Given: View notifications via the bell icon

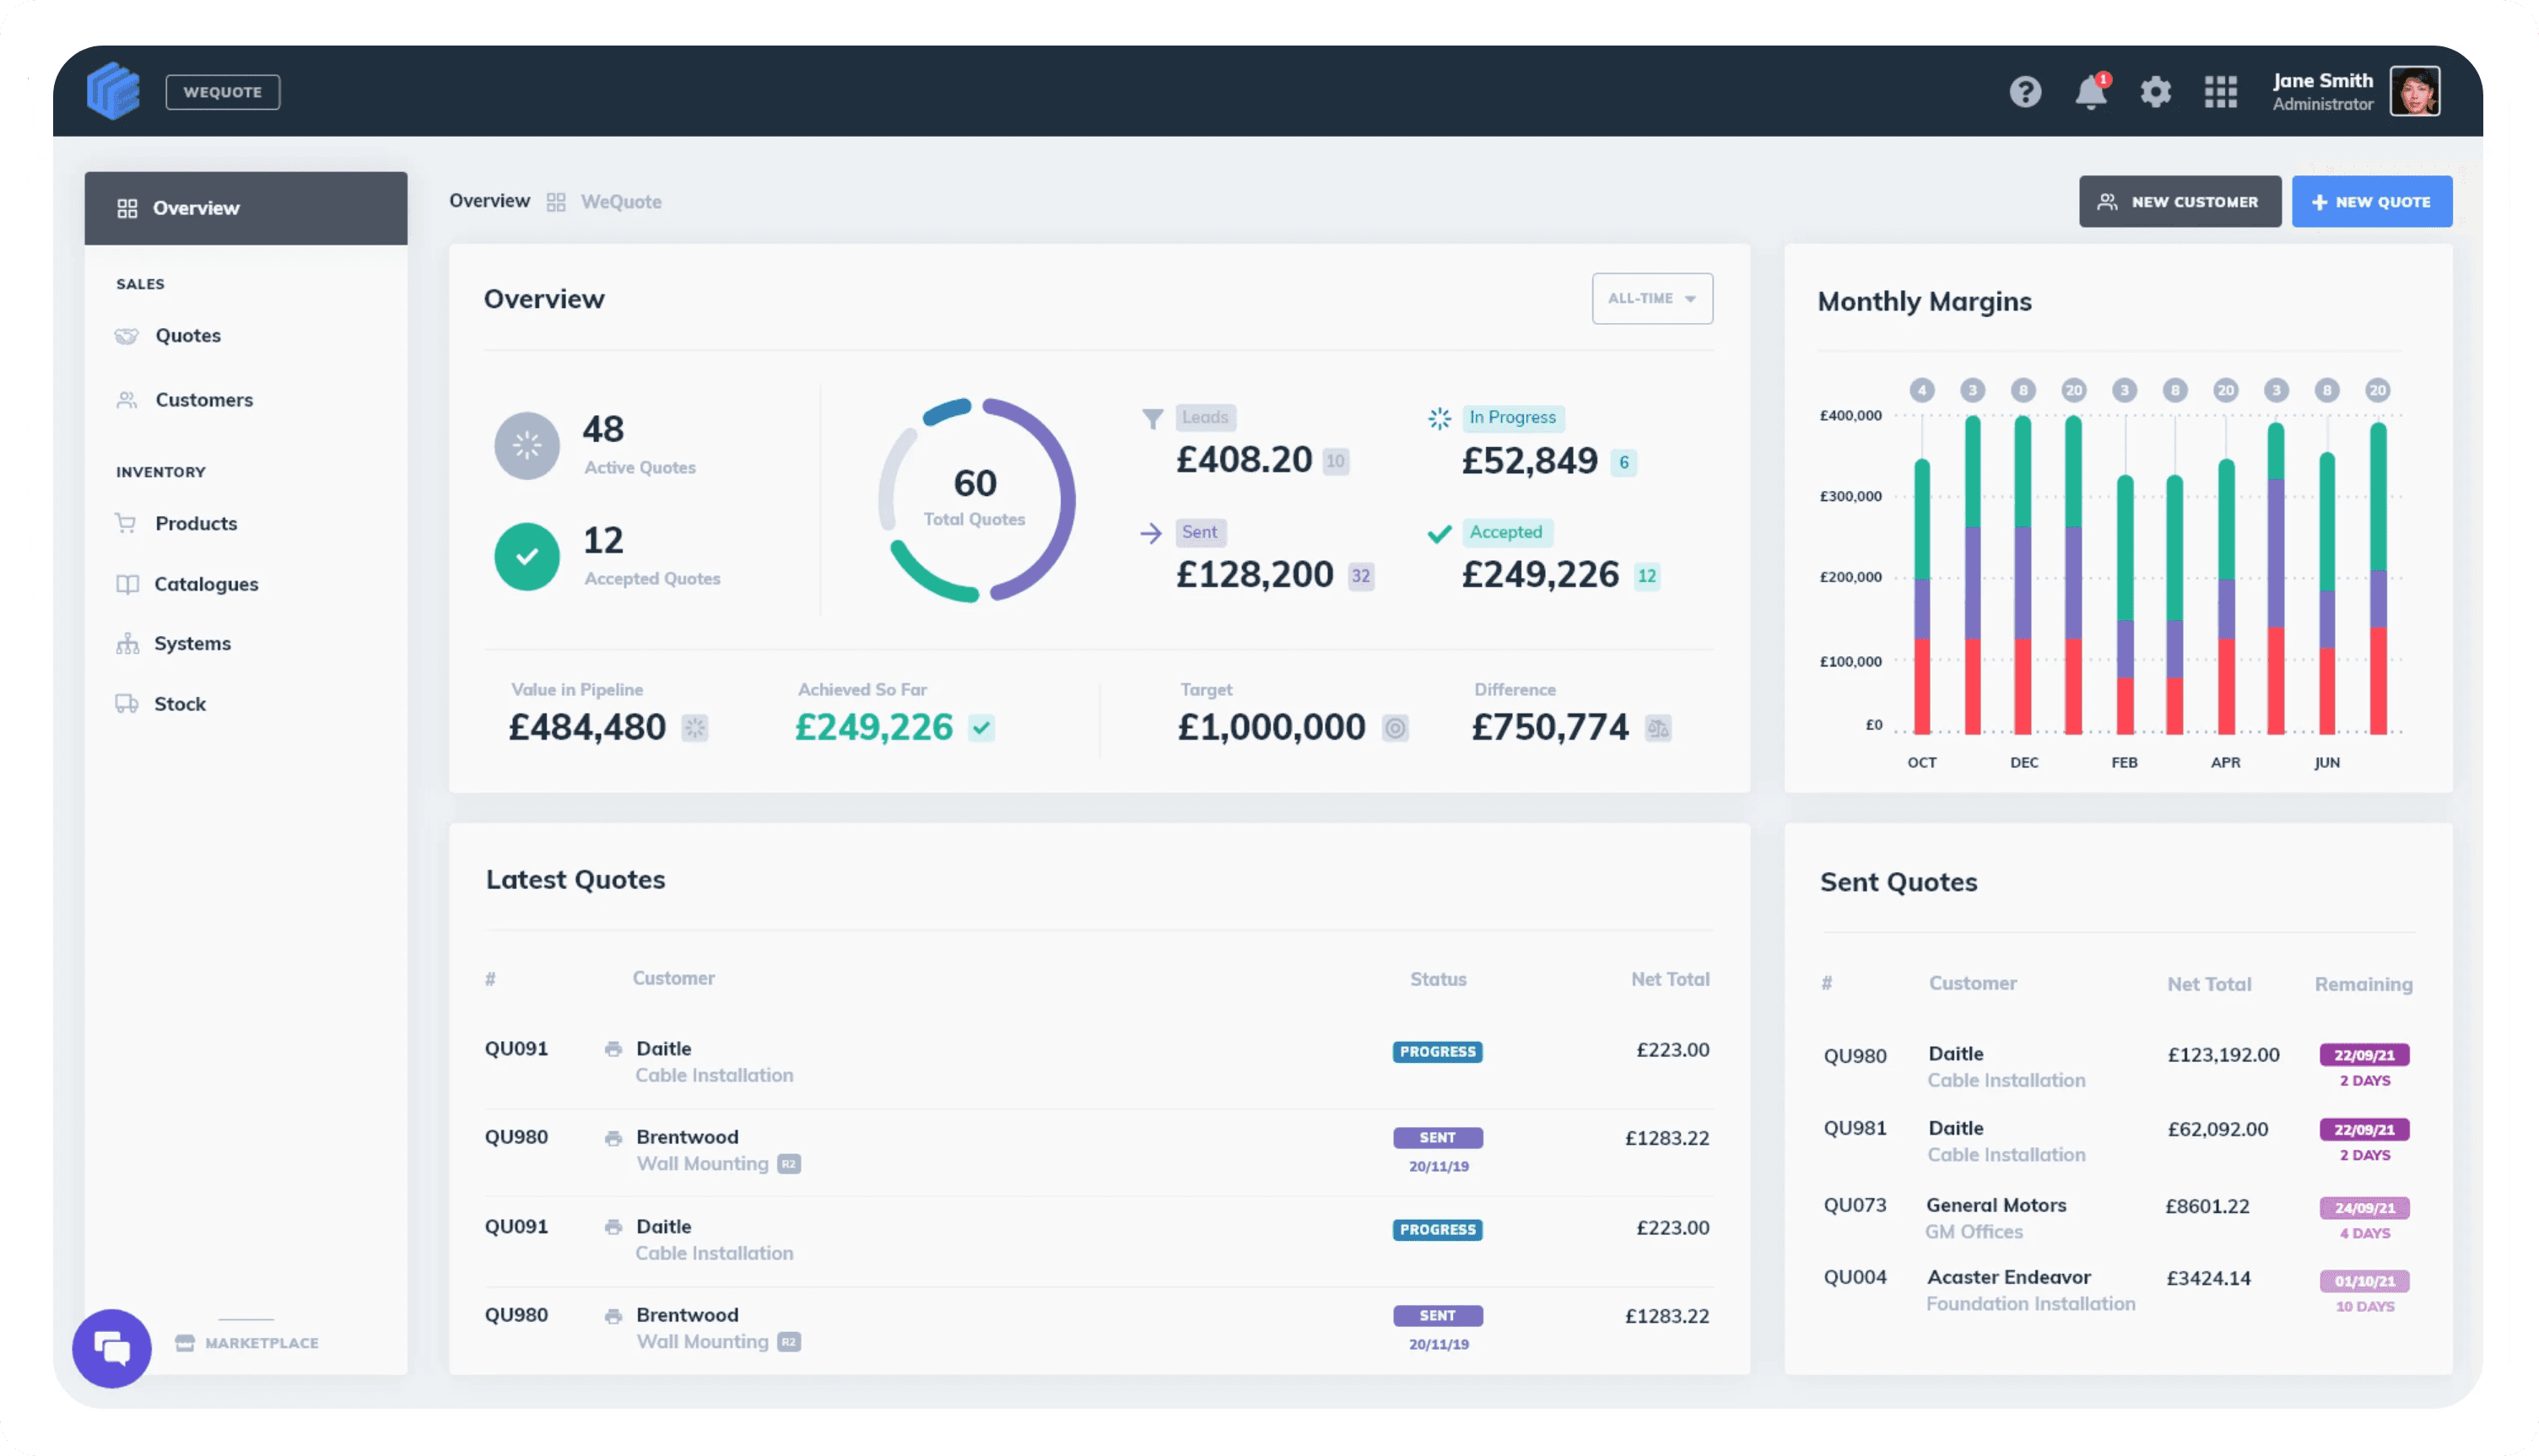Looking at the screenshot, I should pos(2091,91).
